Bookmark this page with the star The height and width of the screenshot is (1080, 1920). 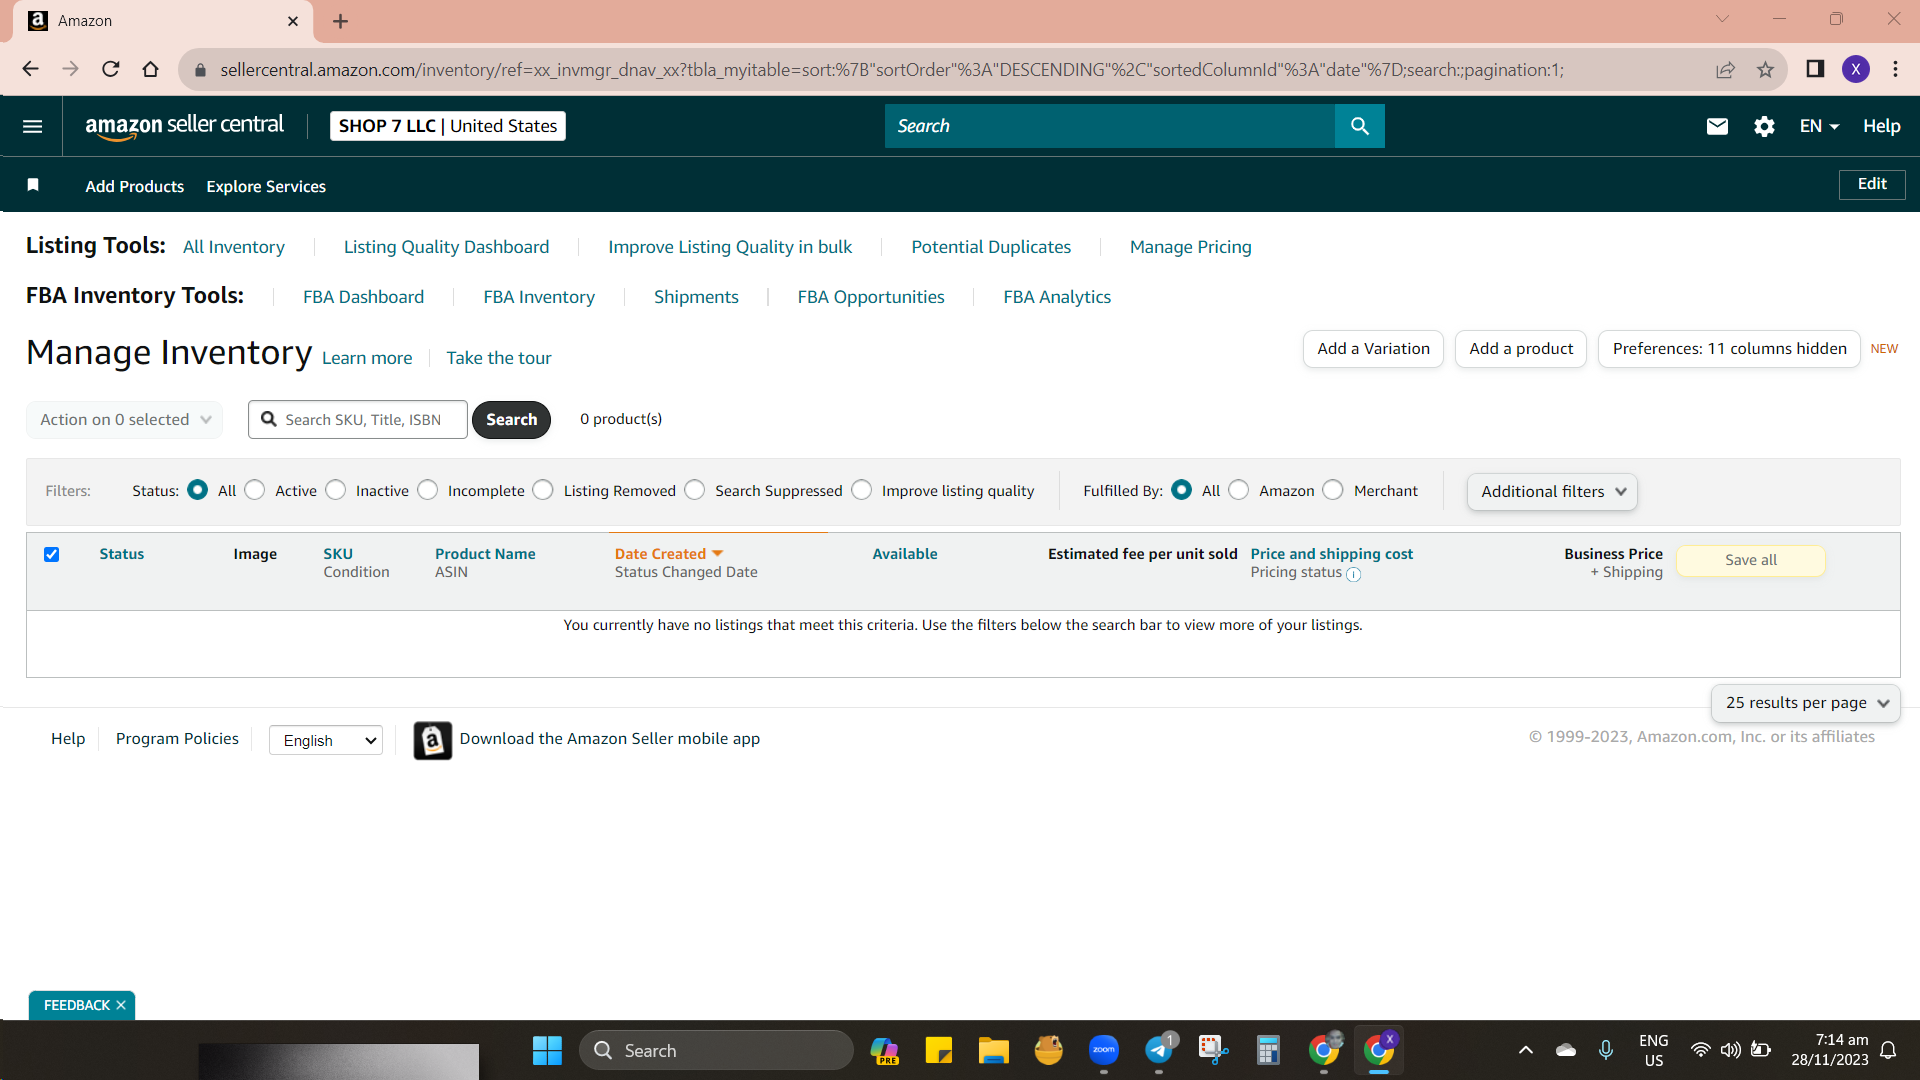(1765, 69)
